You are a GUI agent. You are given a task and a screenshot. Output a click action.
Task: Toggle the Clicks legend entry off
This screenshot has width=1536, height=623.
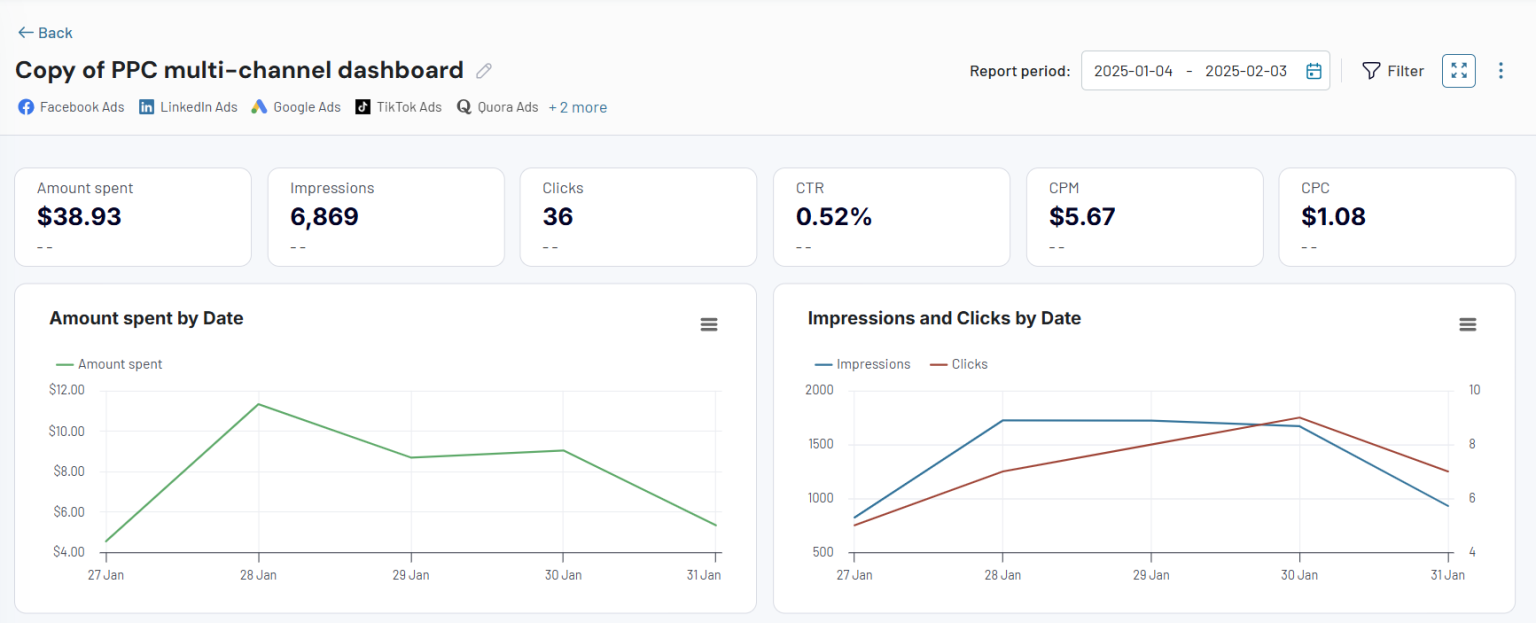point(958,364)
